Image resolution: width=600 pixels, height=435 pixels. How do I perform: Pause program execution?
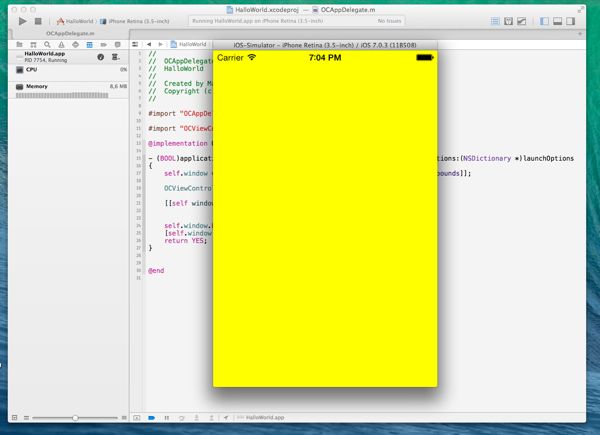click(166, 418)
